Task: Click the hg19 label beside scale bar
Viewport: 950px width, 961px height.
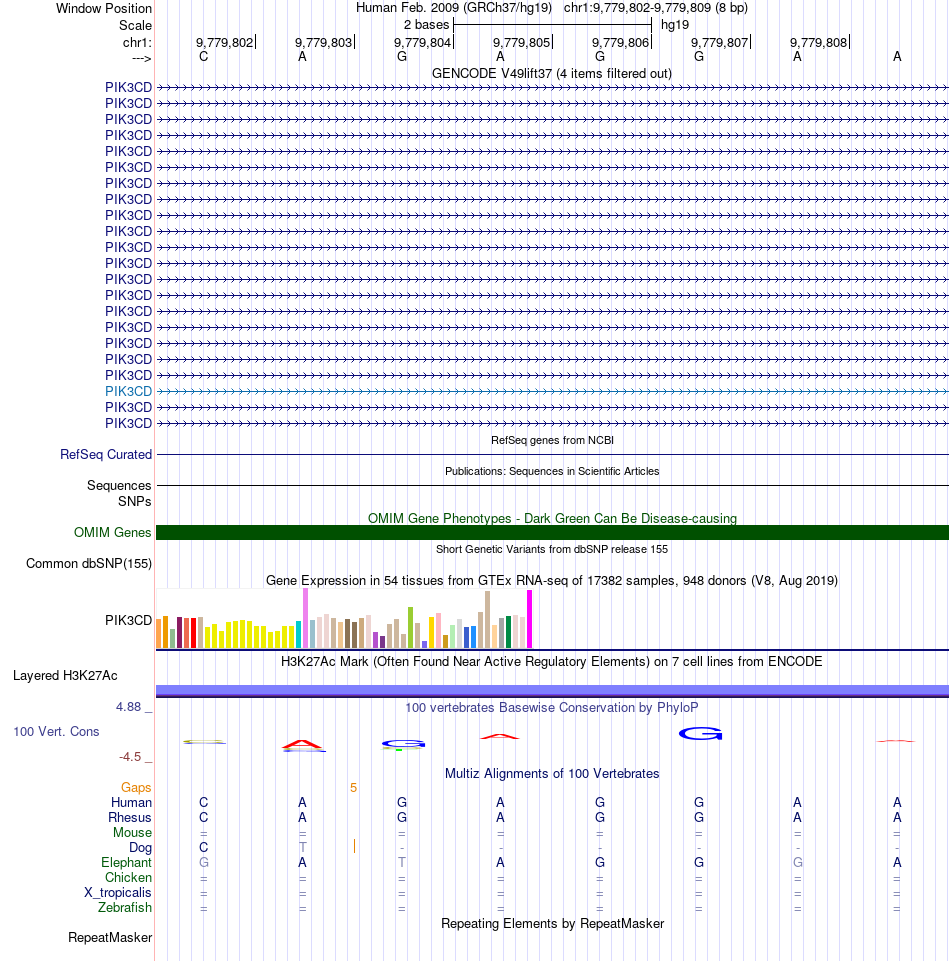Action: [675, 25]
